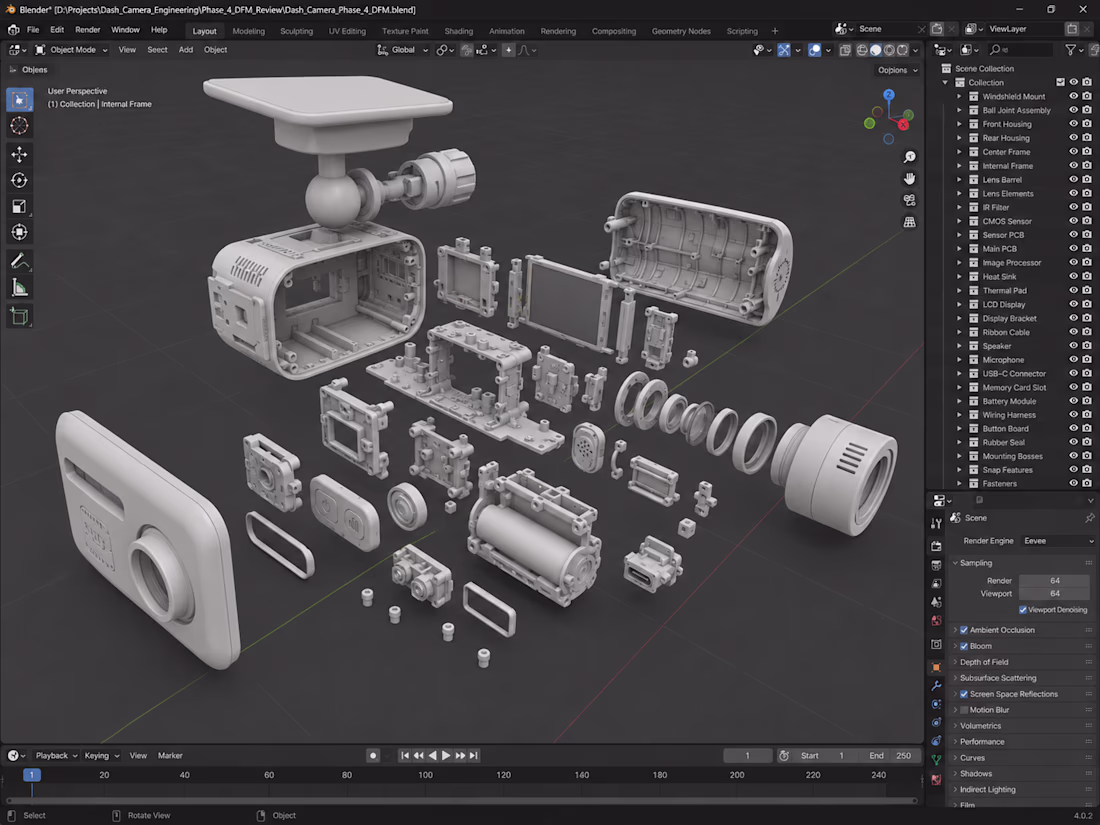Expand the Volumetrics panel
Image resolution: width=1100 pixels, height=825 pixels.
click(x=980, y=726)
